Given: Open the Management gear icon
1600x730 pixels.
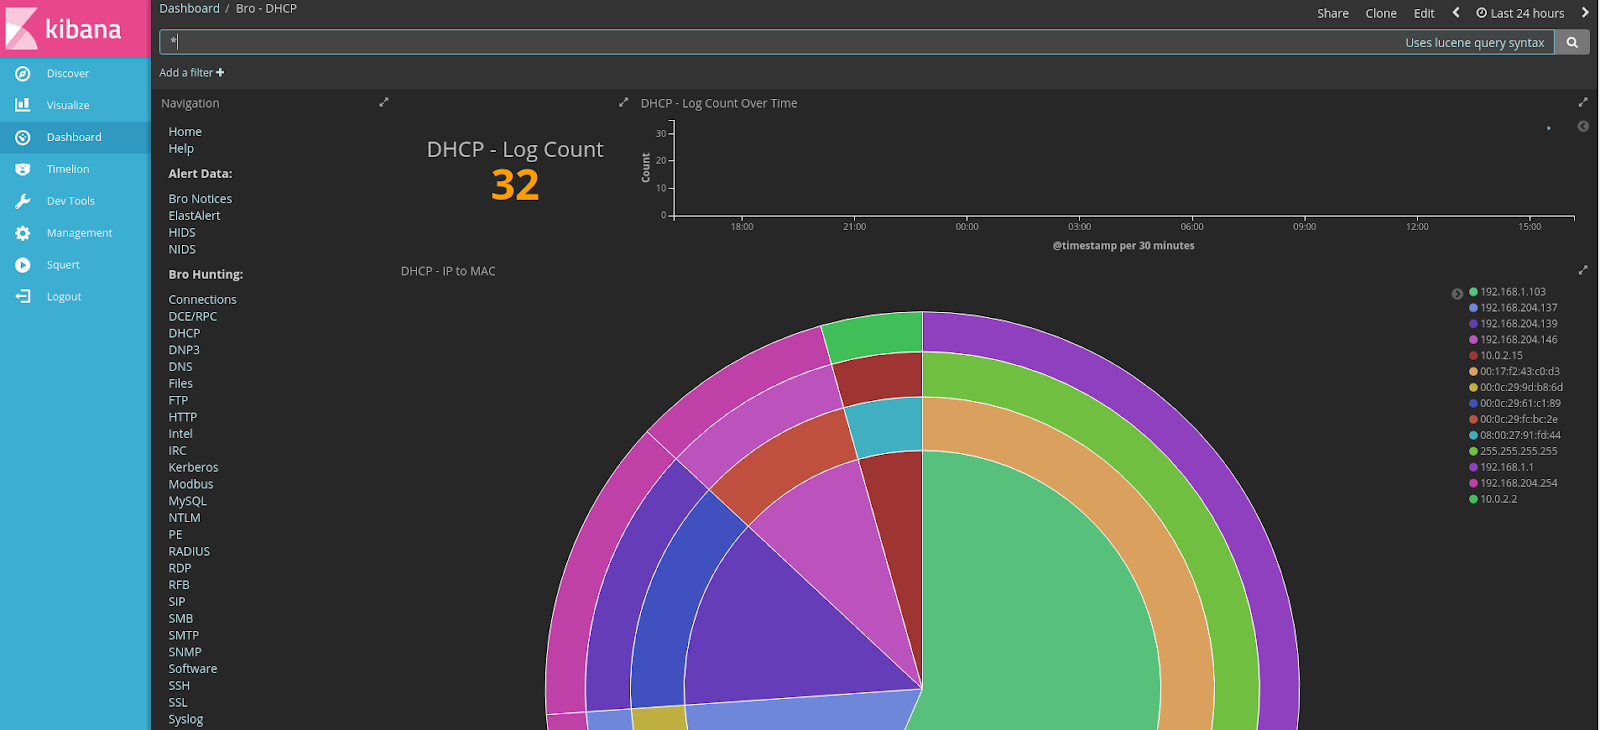Looking at the screenshot, I should pos(22,233).
